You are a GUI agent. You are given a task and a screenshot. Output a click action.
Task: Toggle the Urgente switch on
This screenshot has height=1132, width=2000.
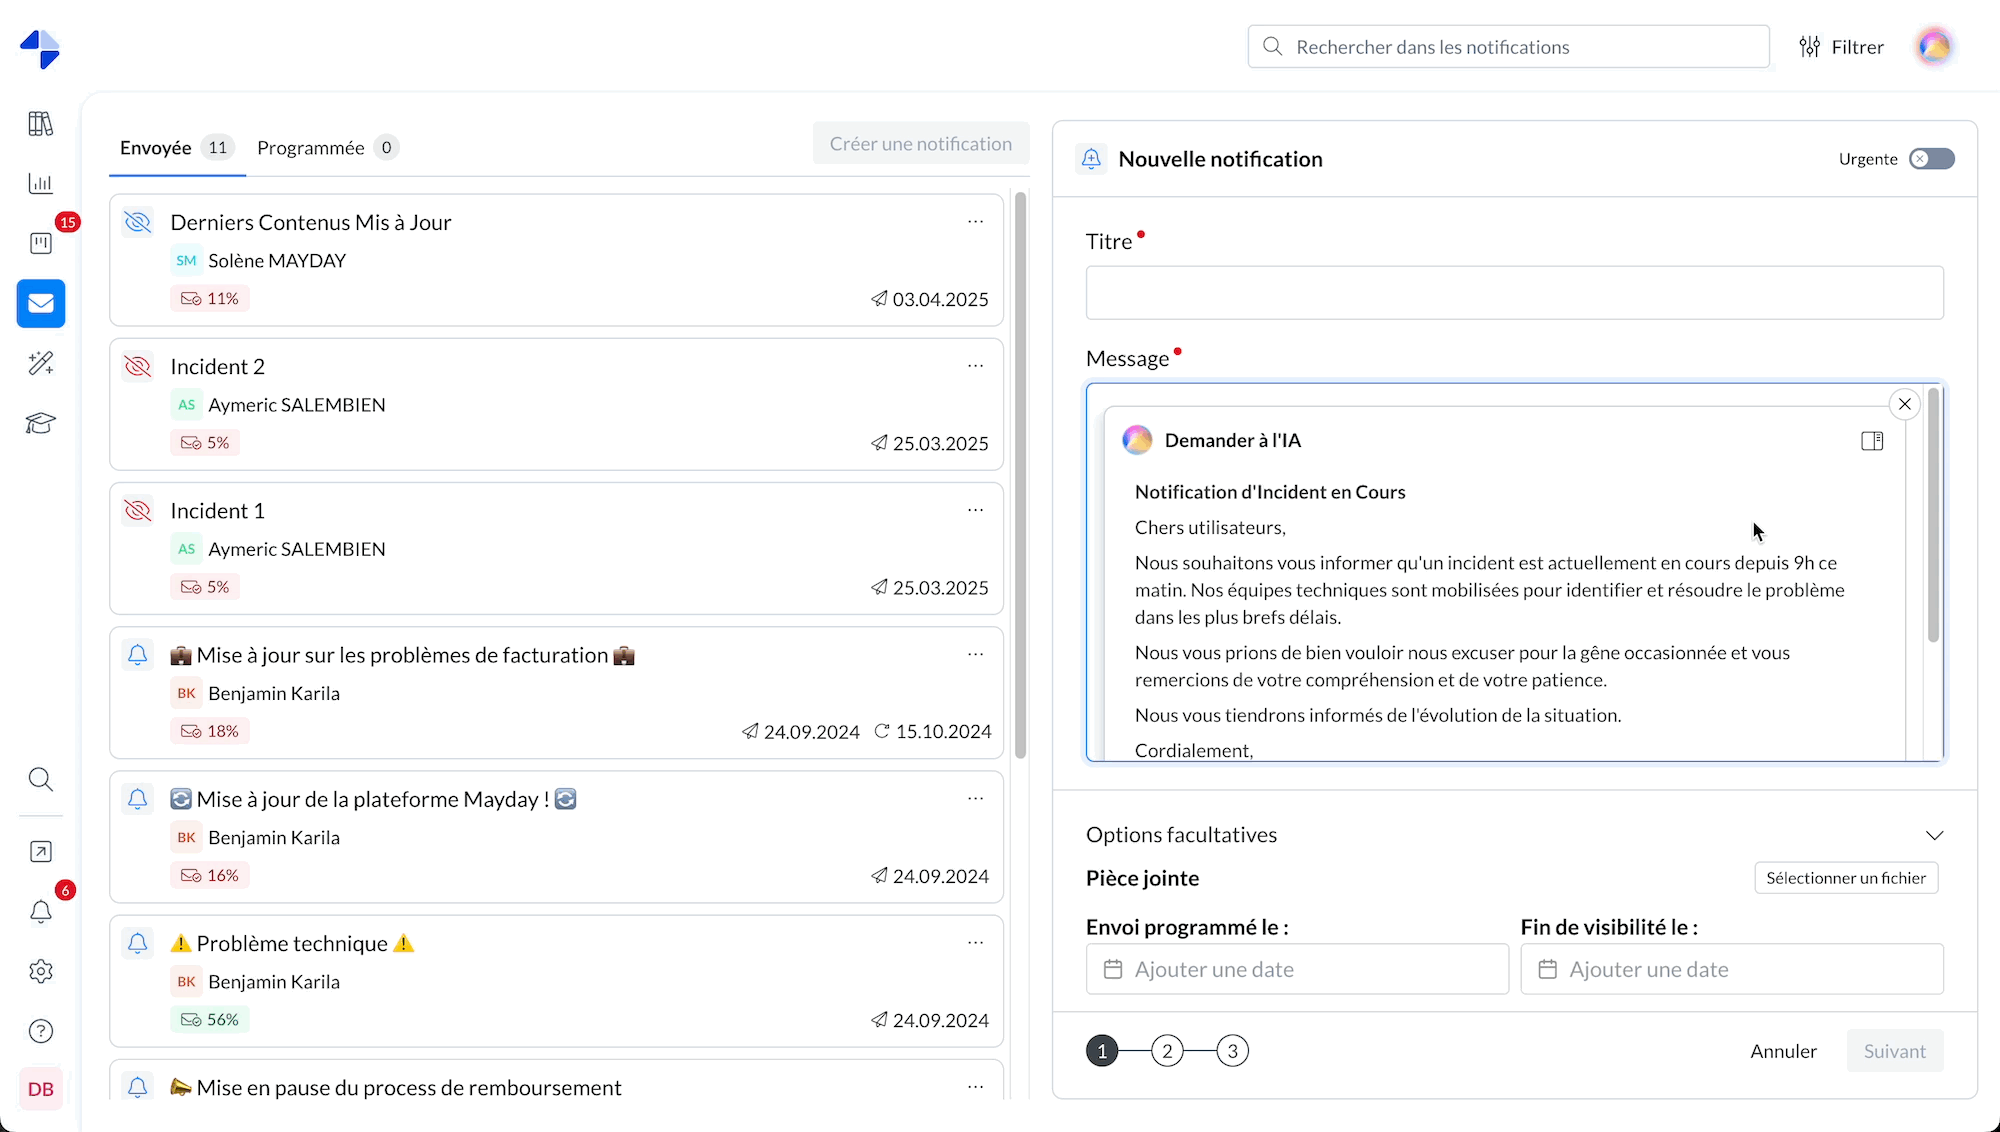[x=1931, y=159]
